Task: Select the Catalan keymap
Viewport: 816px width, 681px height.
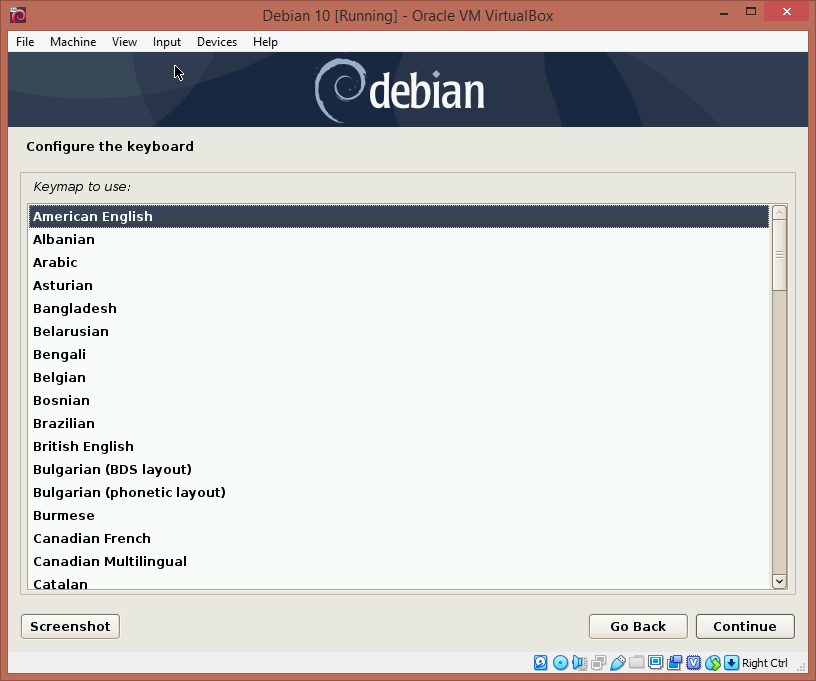Action: click(399, 582)
